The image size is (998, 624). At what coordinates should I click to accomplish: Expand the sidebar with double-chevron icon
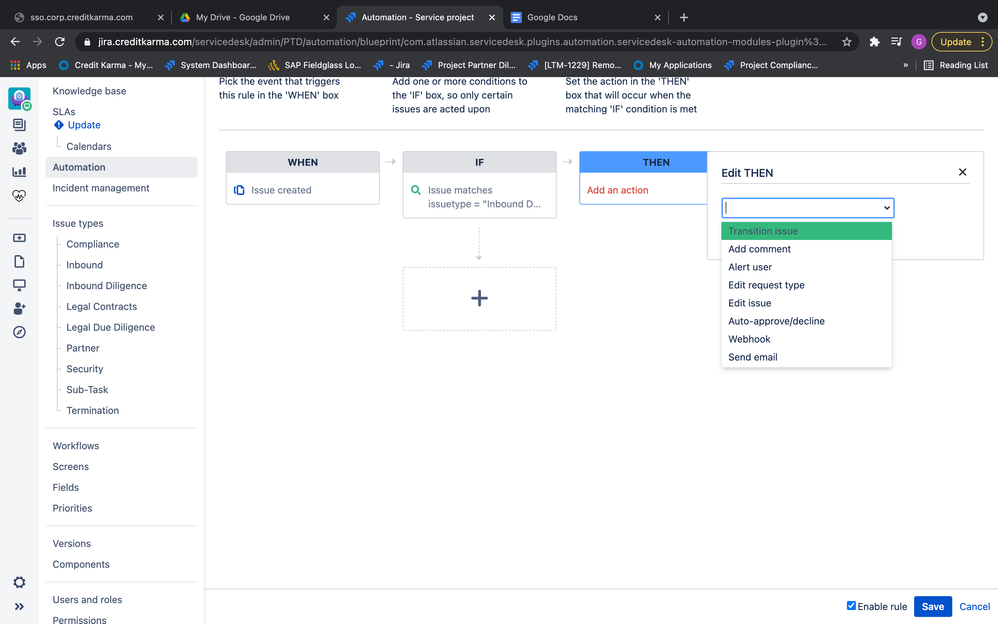[19, 606]
